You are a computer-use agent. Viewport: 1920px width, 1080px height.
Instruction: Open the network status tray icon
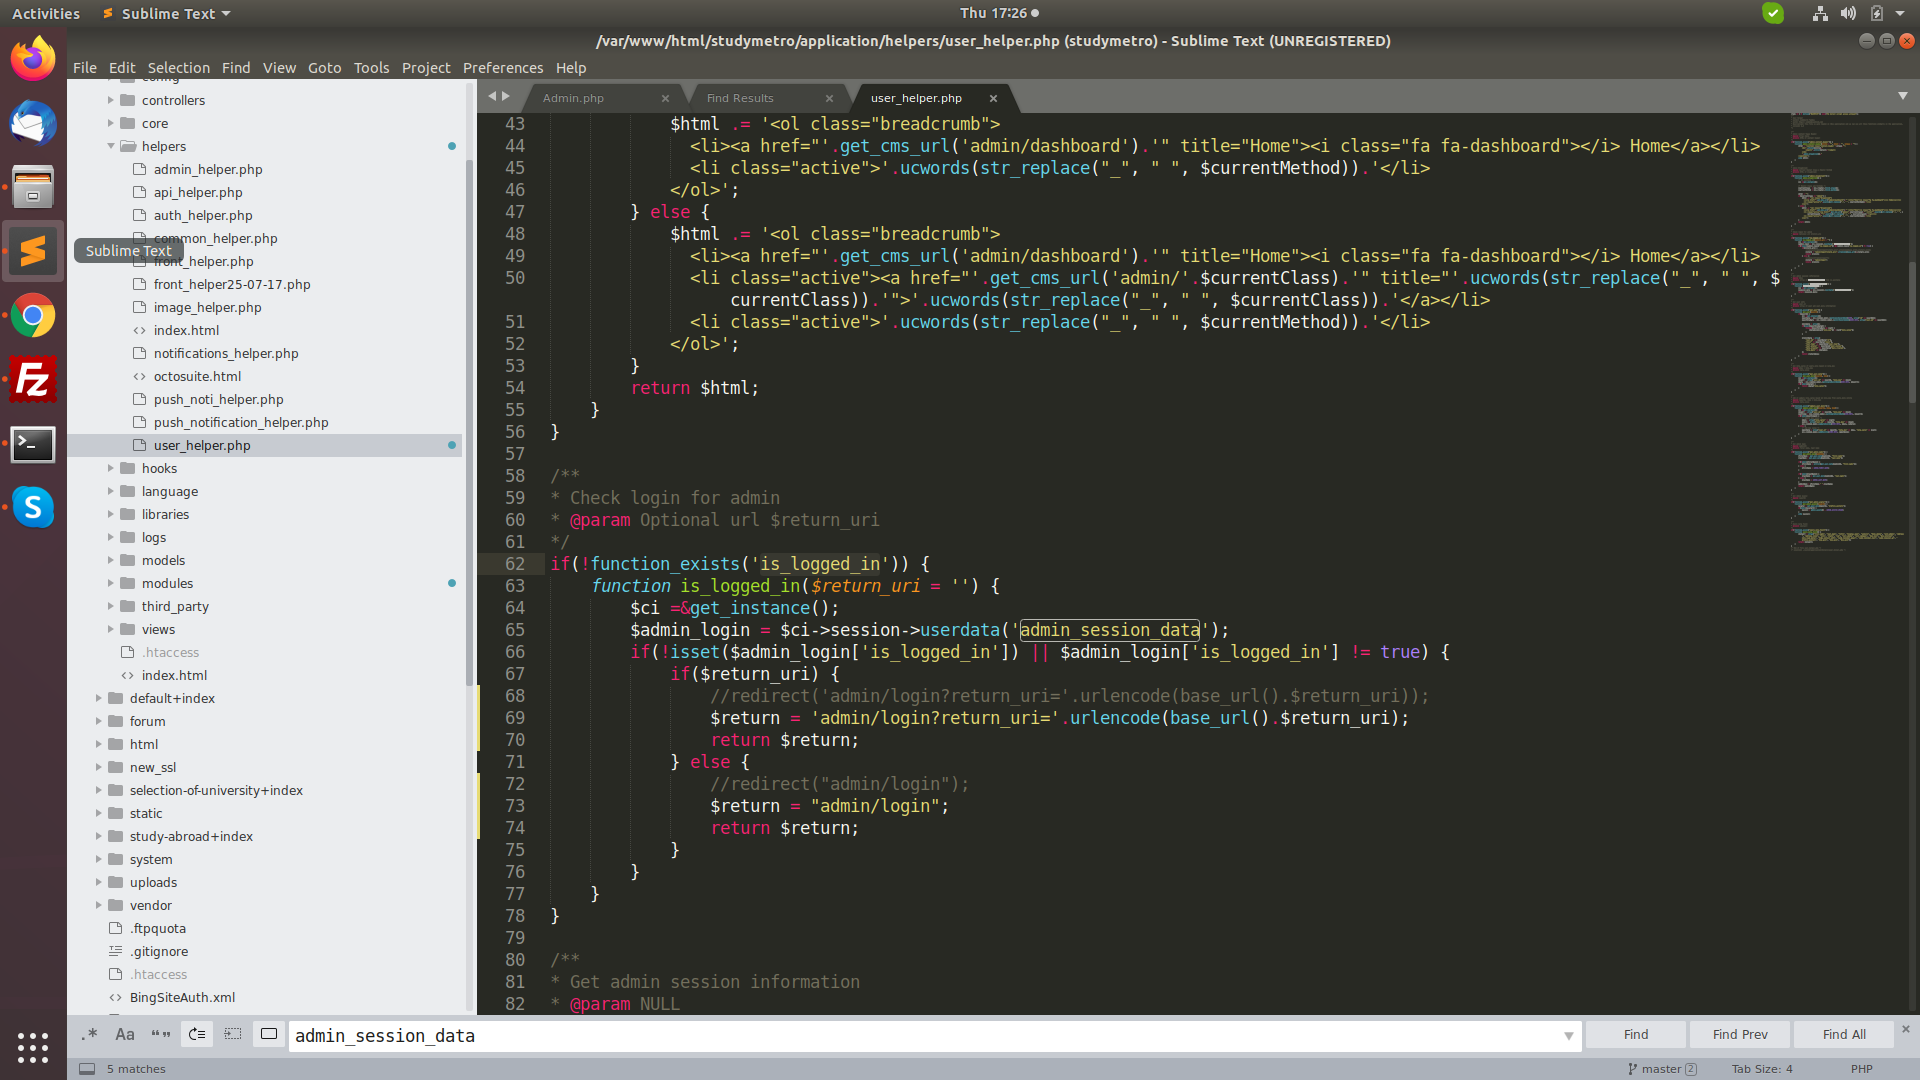pos(1820,13)
